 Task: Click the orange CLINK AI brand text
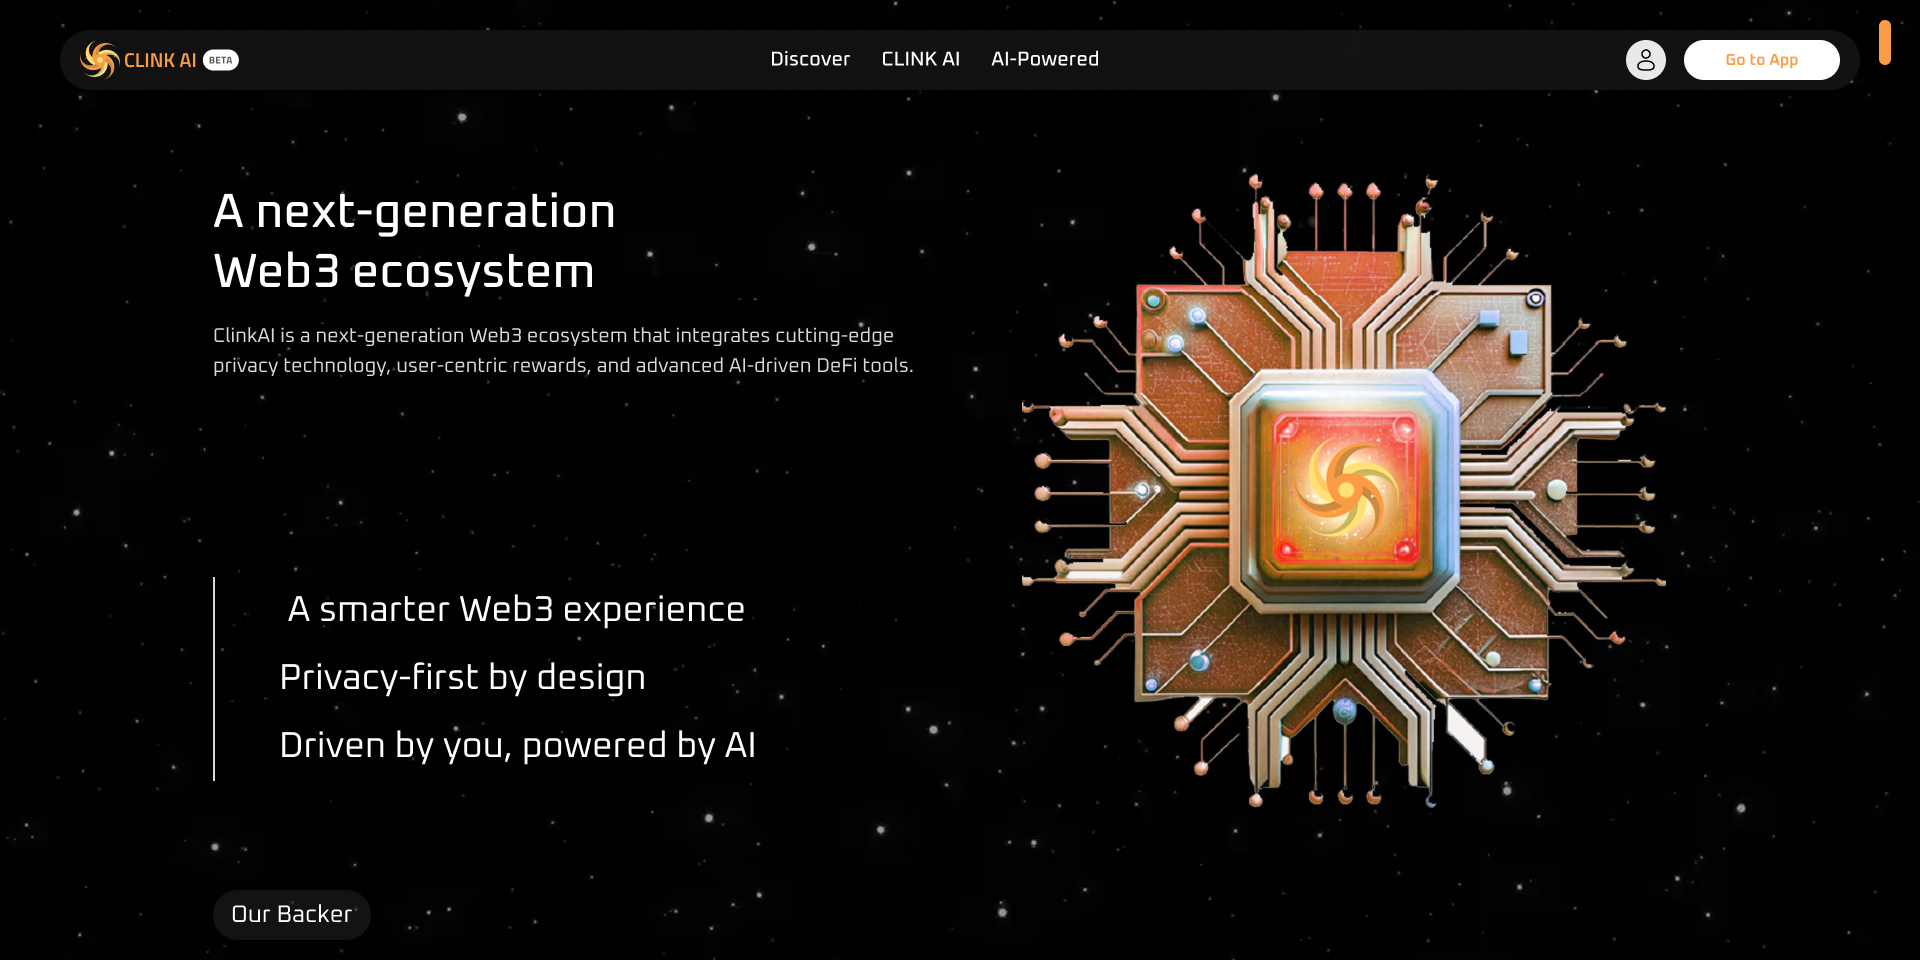160,60
